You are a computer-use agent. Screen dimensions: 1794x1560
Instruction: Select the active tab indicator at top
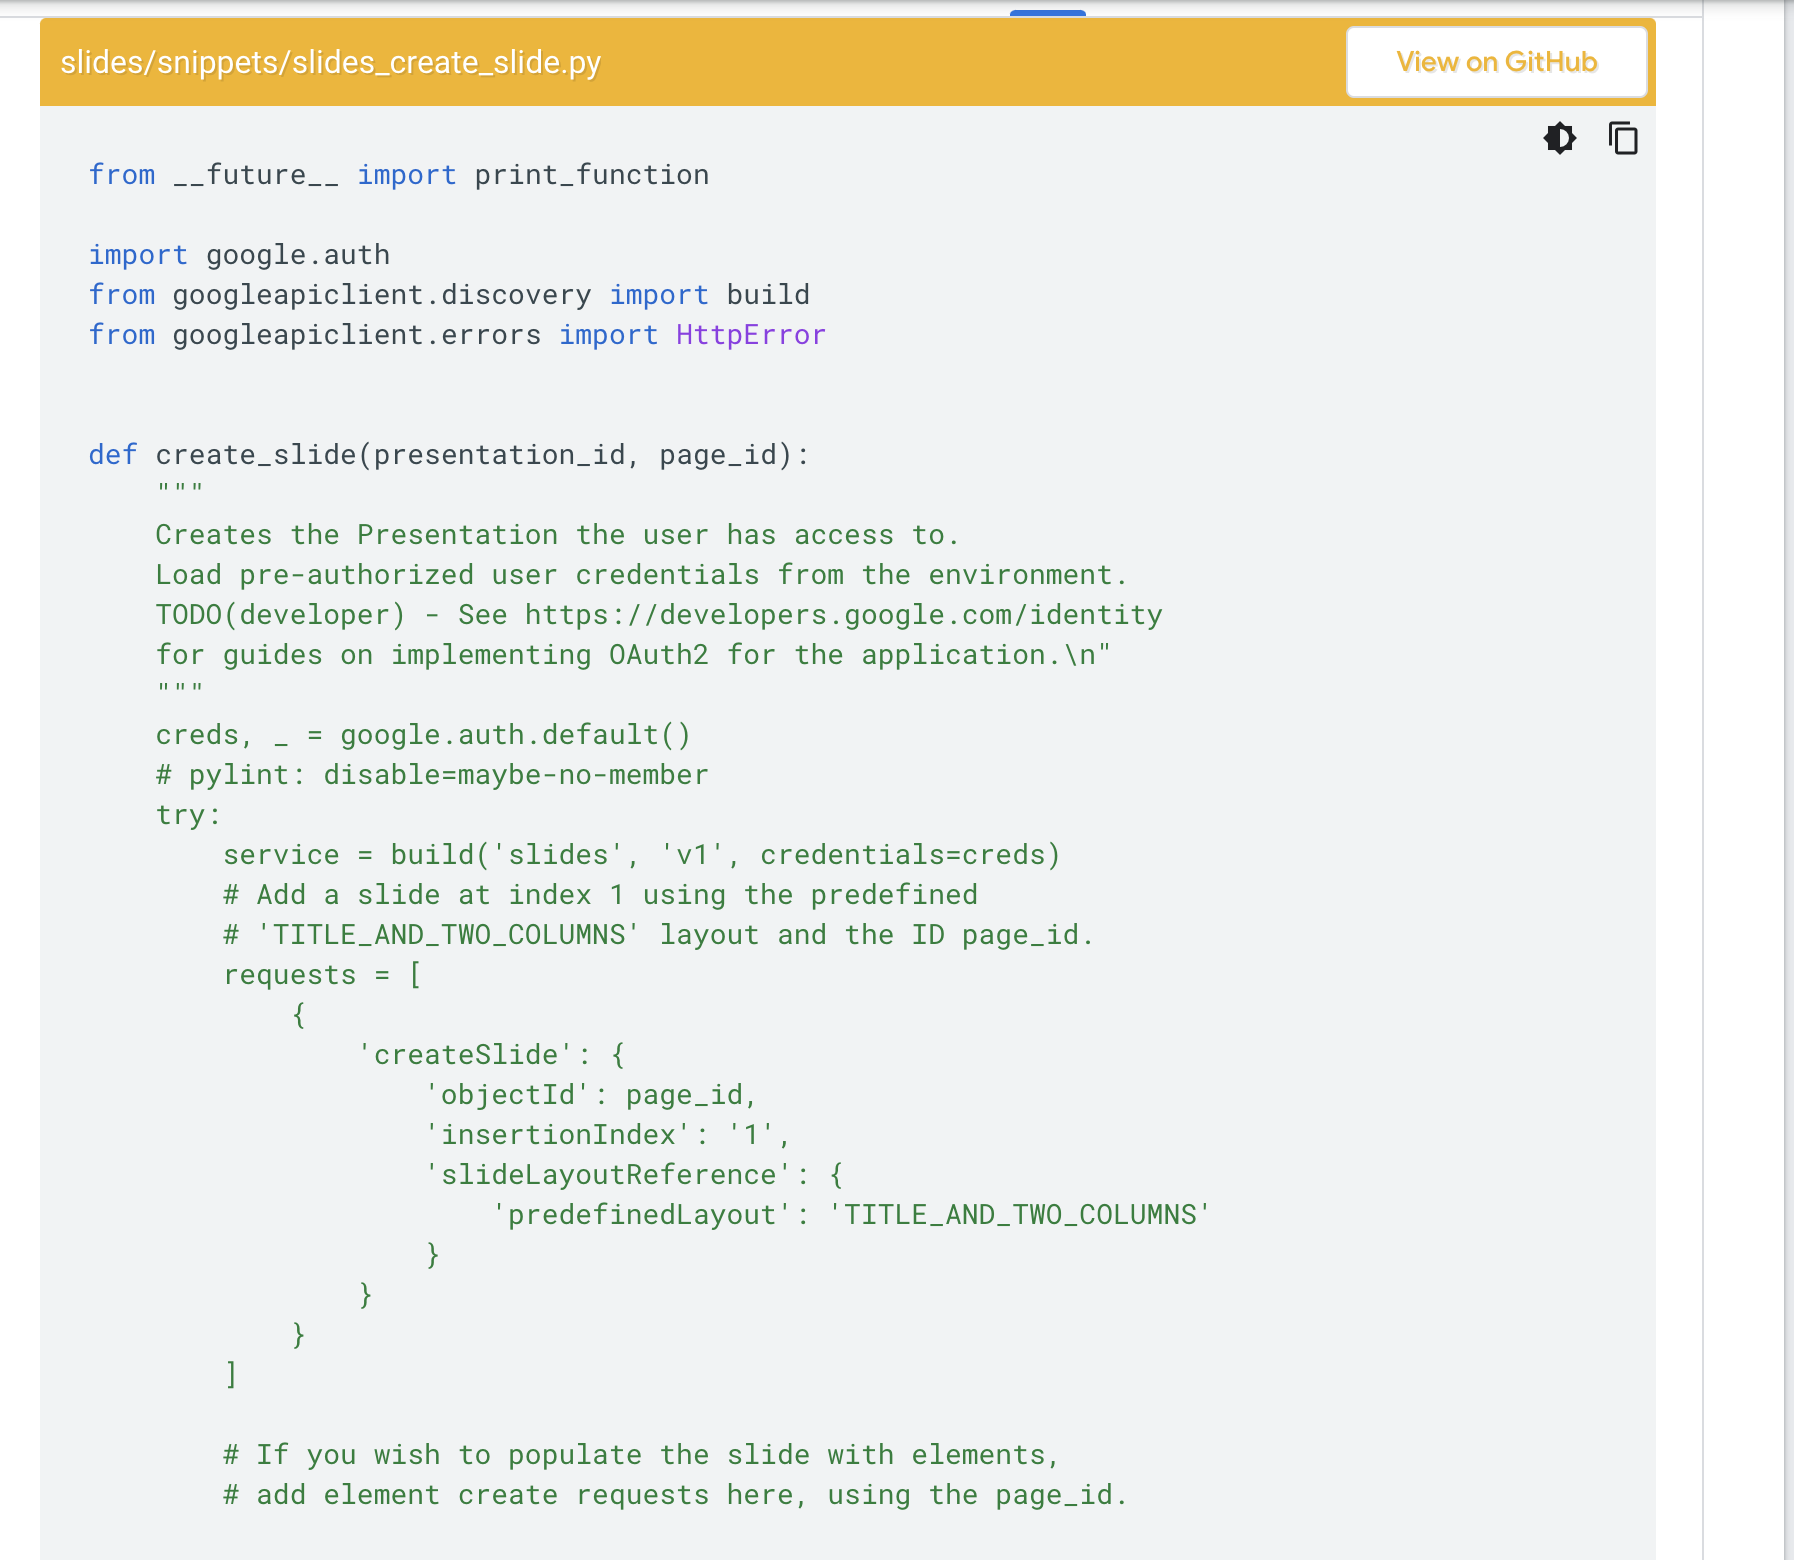(x=1047, y=13)
